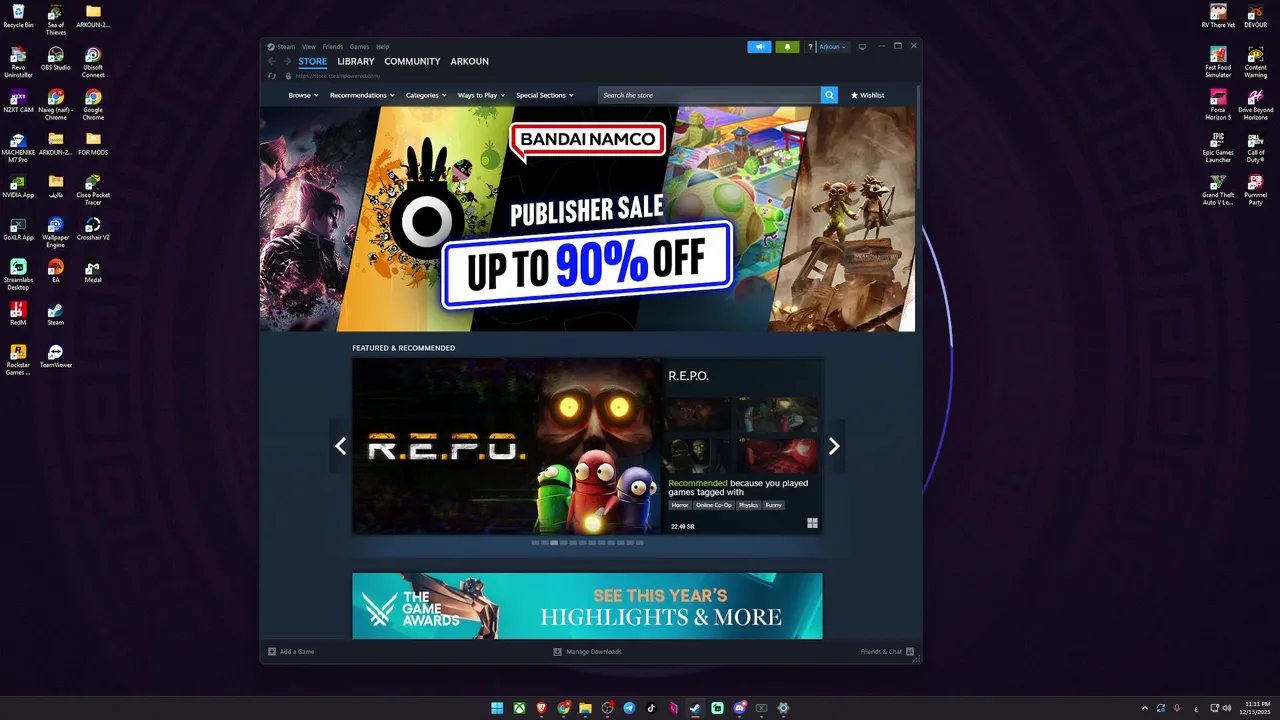Click the Physics tag
This screenshot has height=720, width=1280.
748,505
